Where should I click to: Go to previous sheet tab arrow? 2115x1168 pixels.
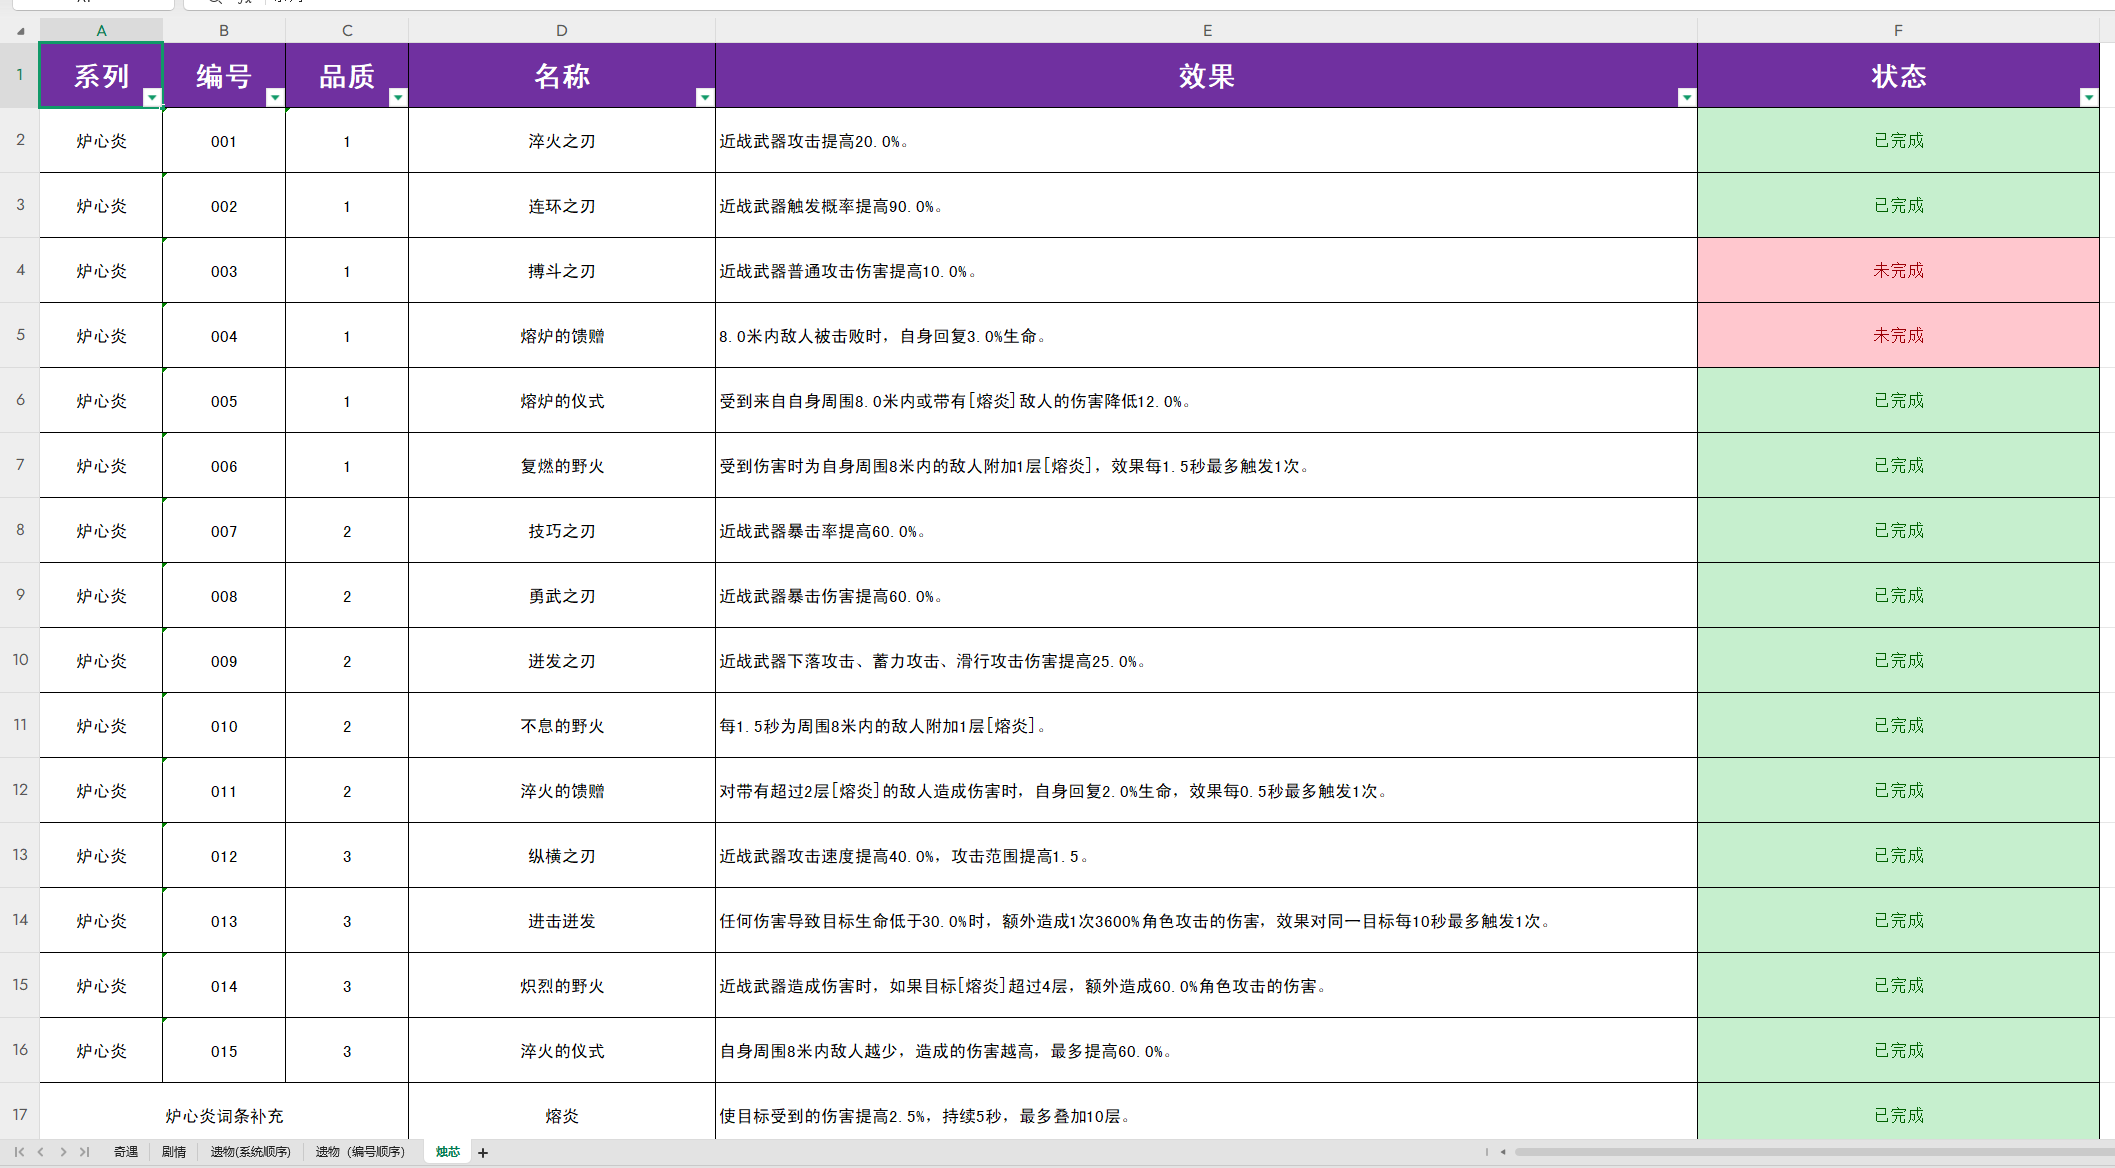point(41,1152)
